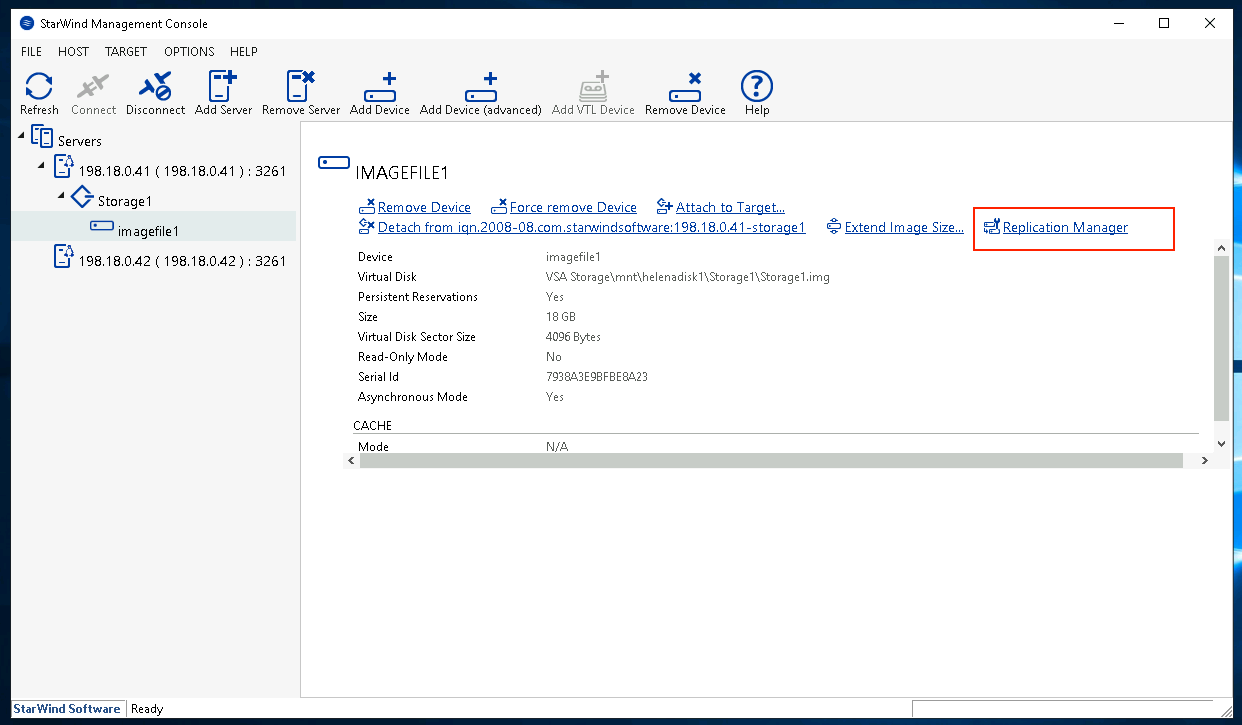Open the OPTIONS menu
The height and width of the screenshot is (725, 1242).
[189, 51]
